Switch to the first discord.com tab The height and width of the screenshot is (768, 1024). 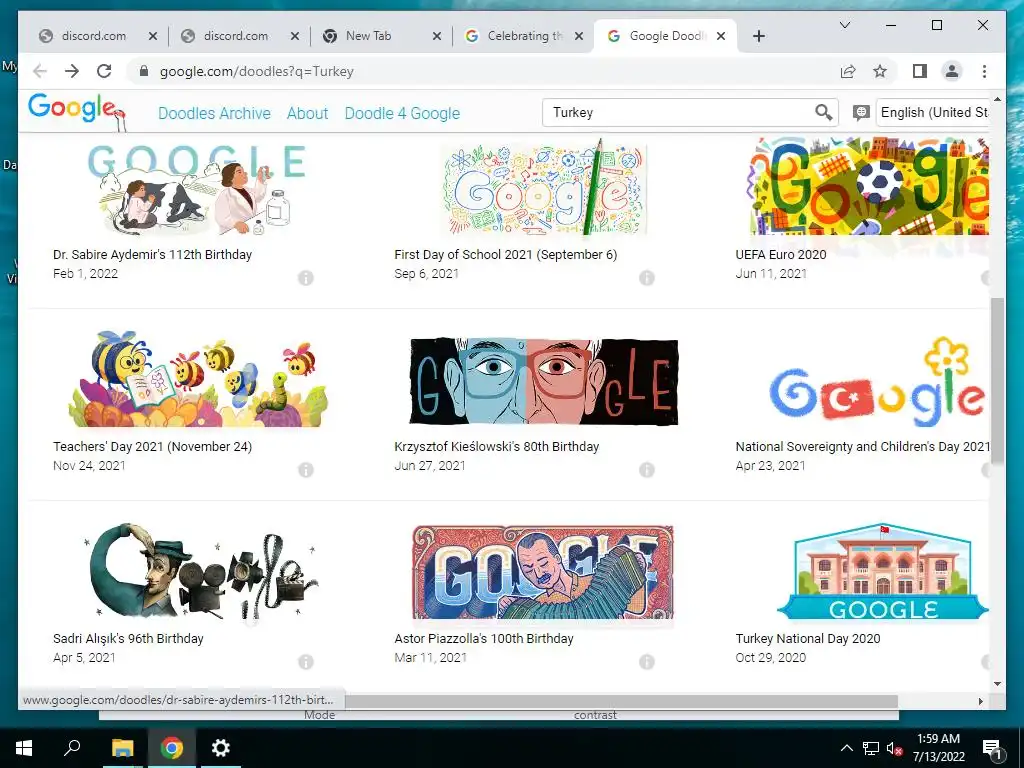point(94,36)
